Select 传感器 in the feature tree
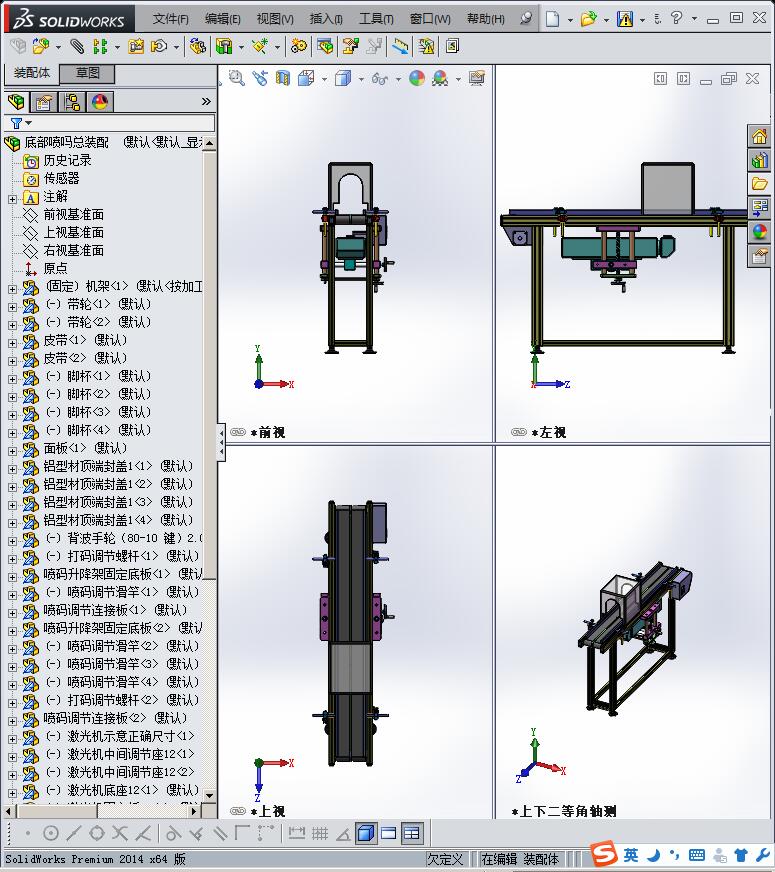Screen dimensions: 775x872 click(x=61, y=179)
